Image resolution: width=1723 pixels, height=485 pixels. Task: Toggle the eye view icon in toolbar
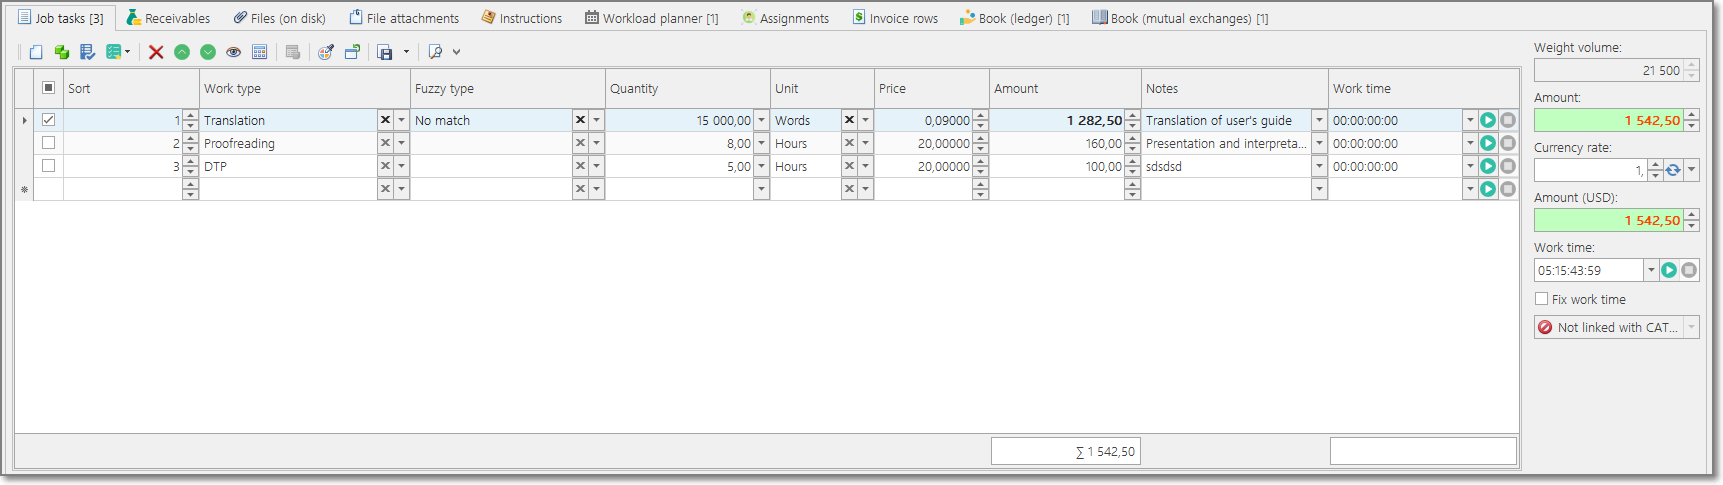tap(234, 52)
